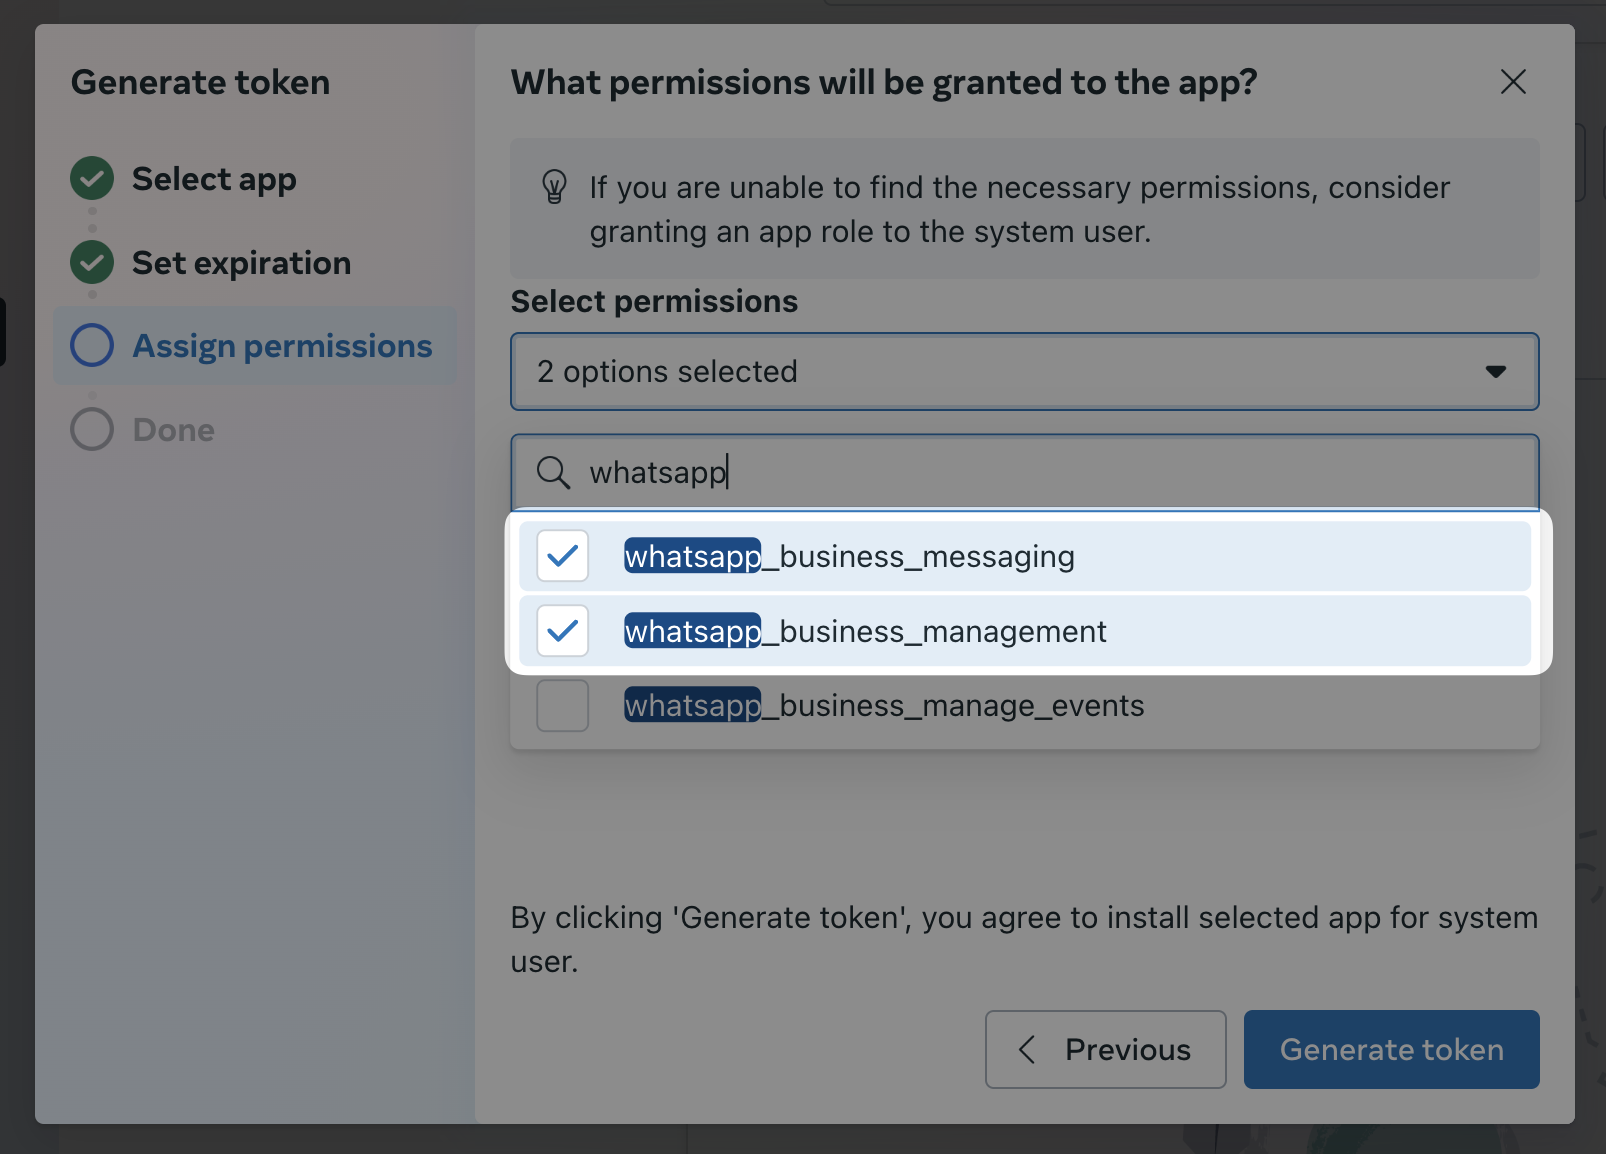Click the Done step circle icon
Viewport: 1606px width, 1154px height.
[x=92, y=430]
